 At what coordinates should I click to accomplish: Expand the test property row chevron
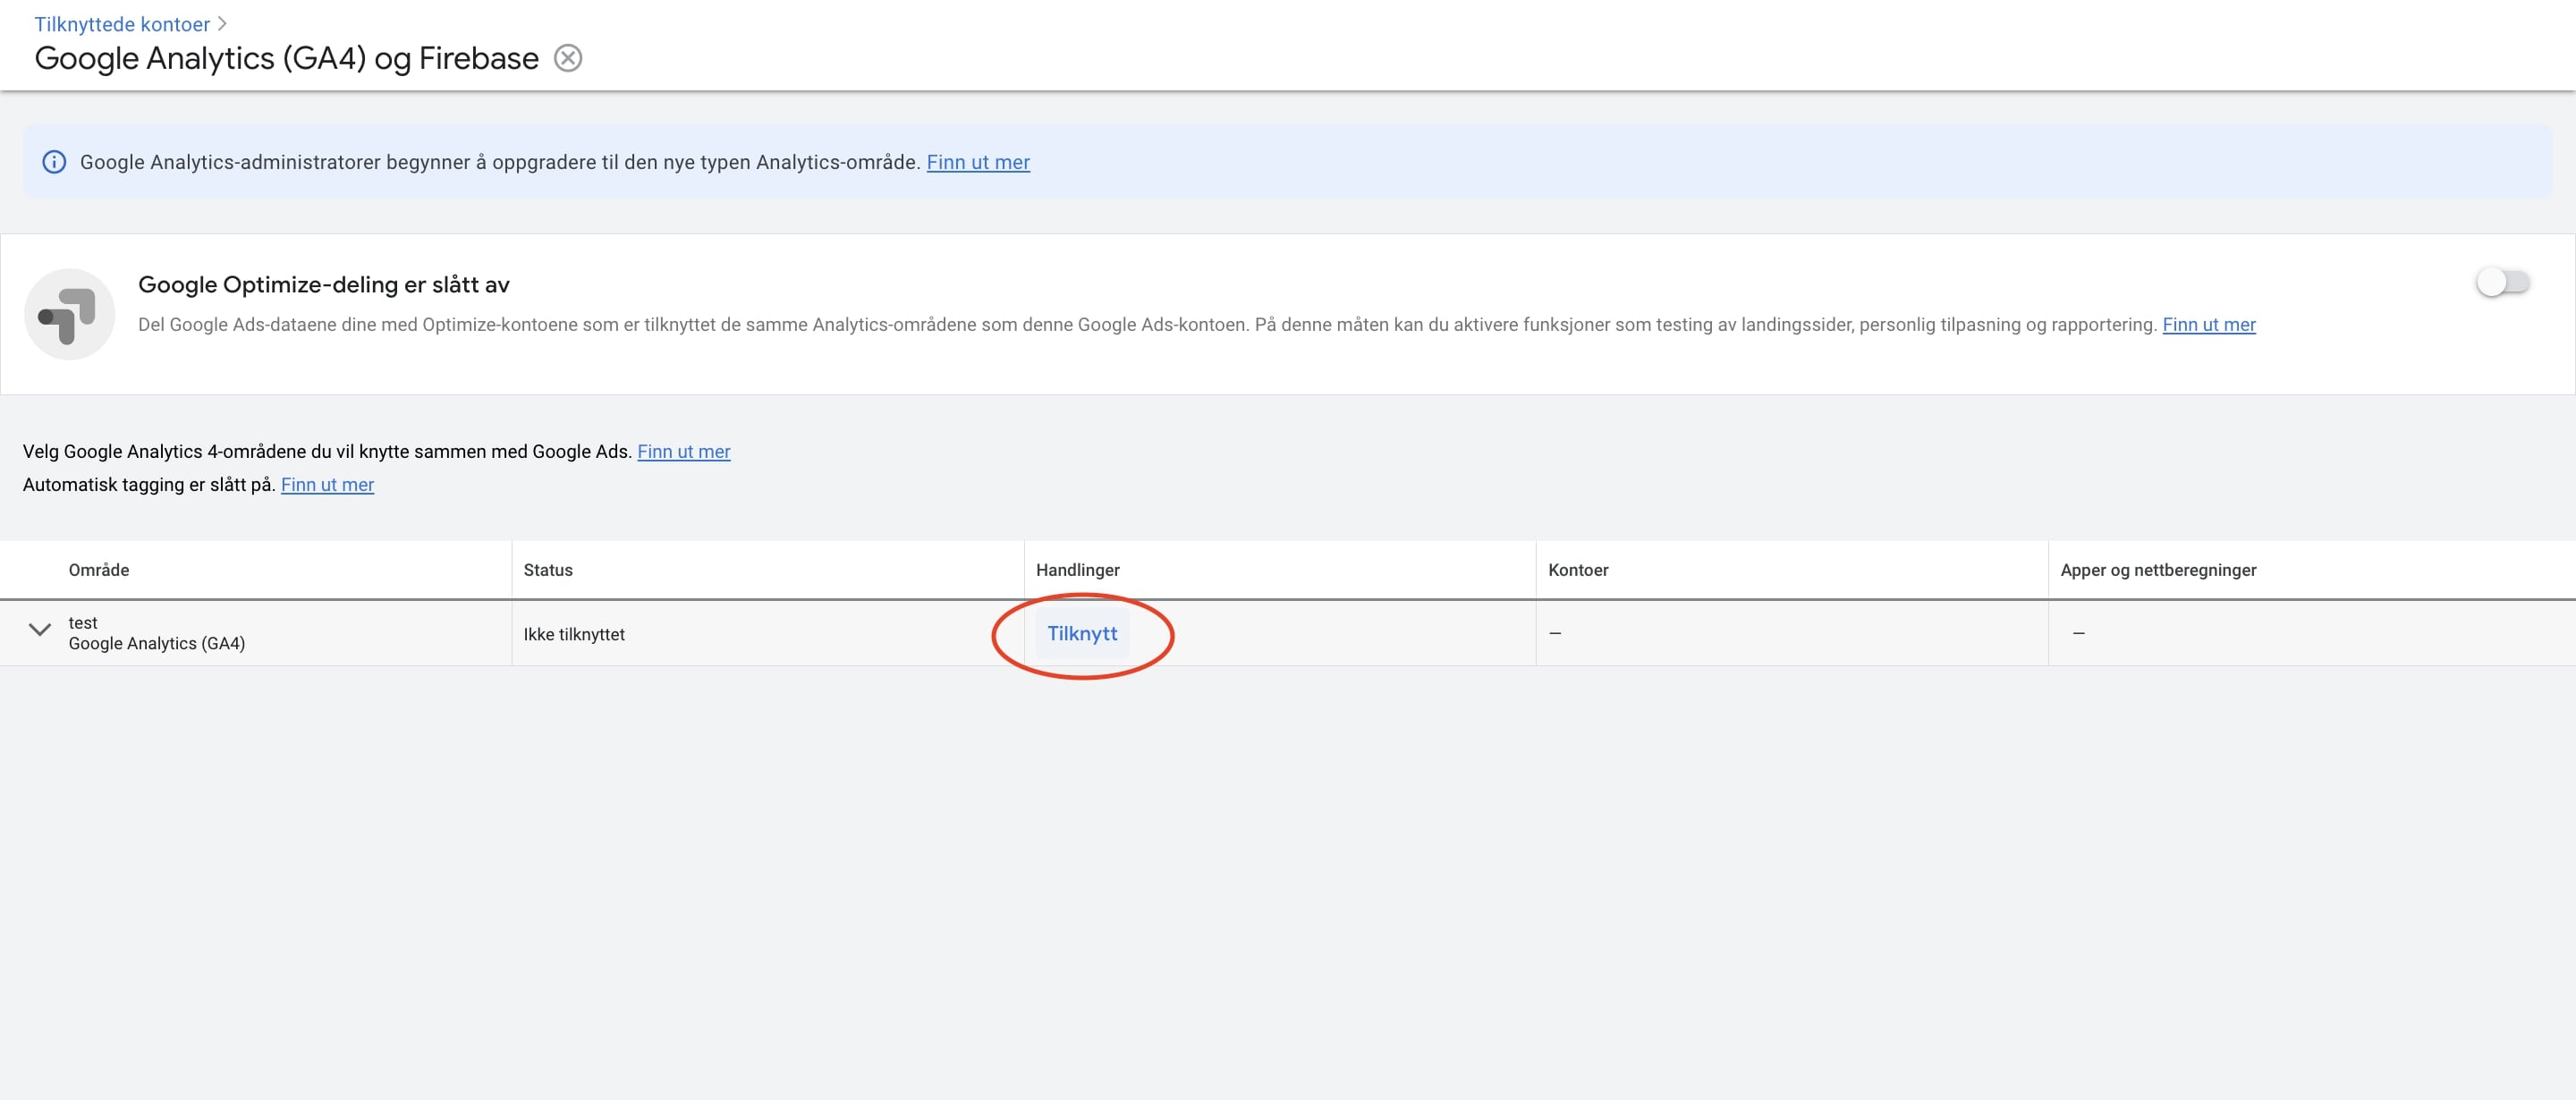tap(40, 630)
